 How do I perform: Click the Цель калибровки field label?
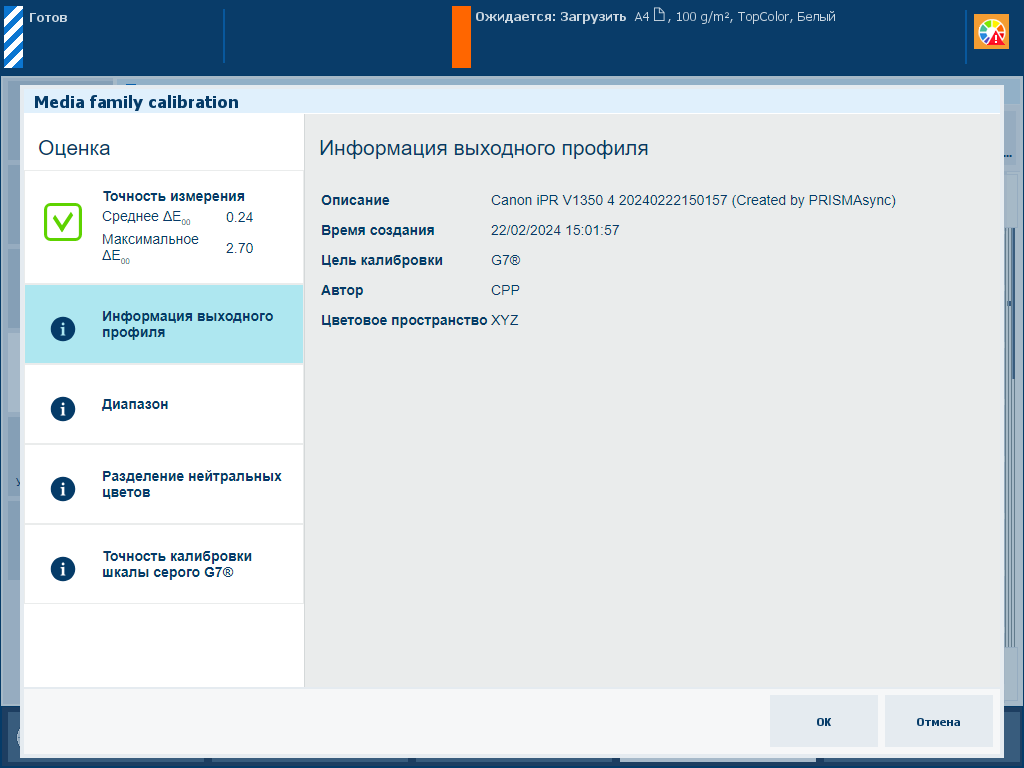(382, 261)
